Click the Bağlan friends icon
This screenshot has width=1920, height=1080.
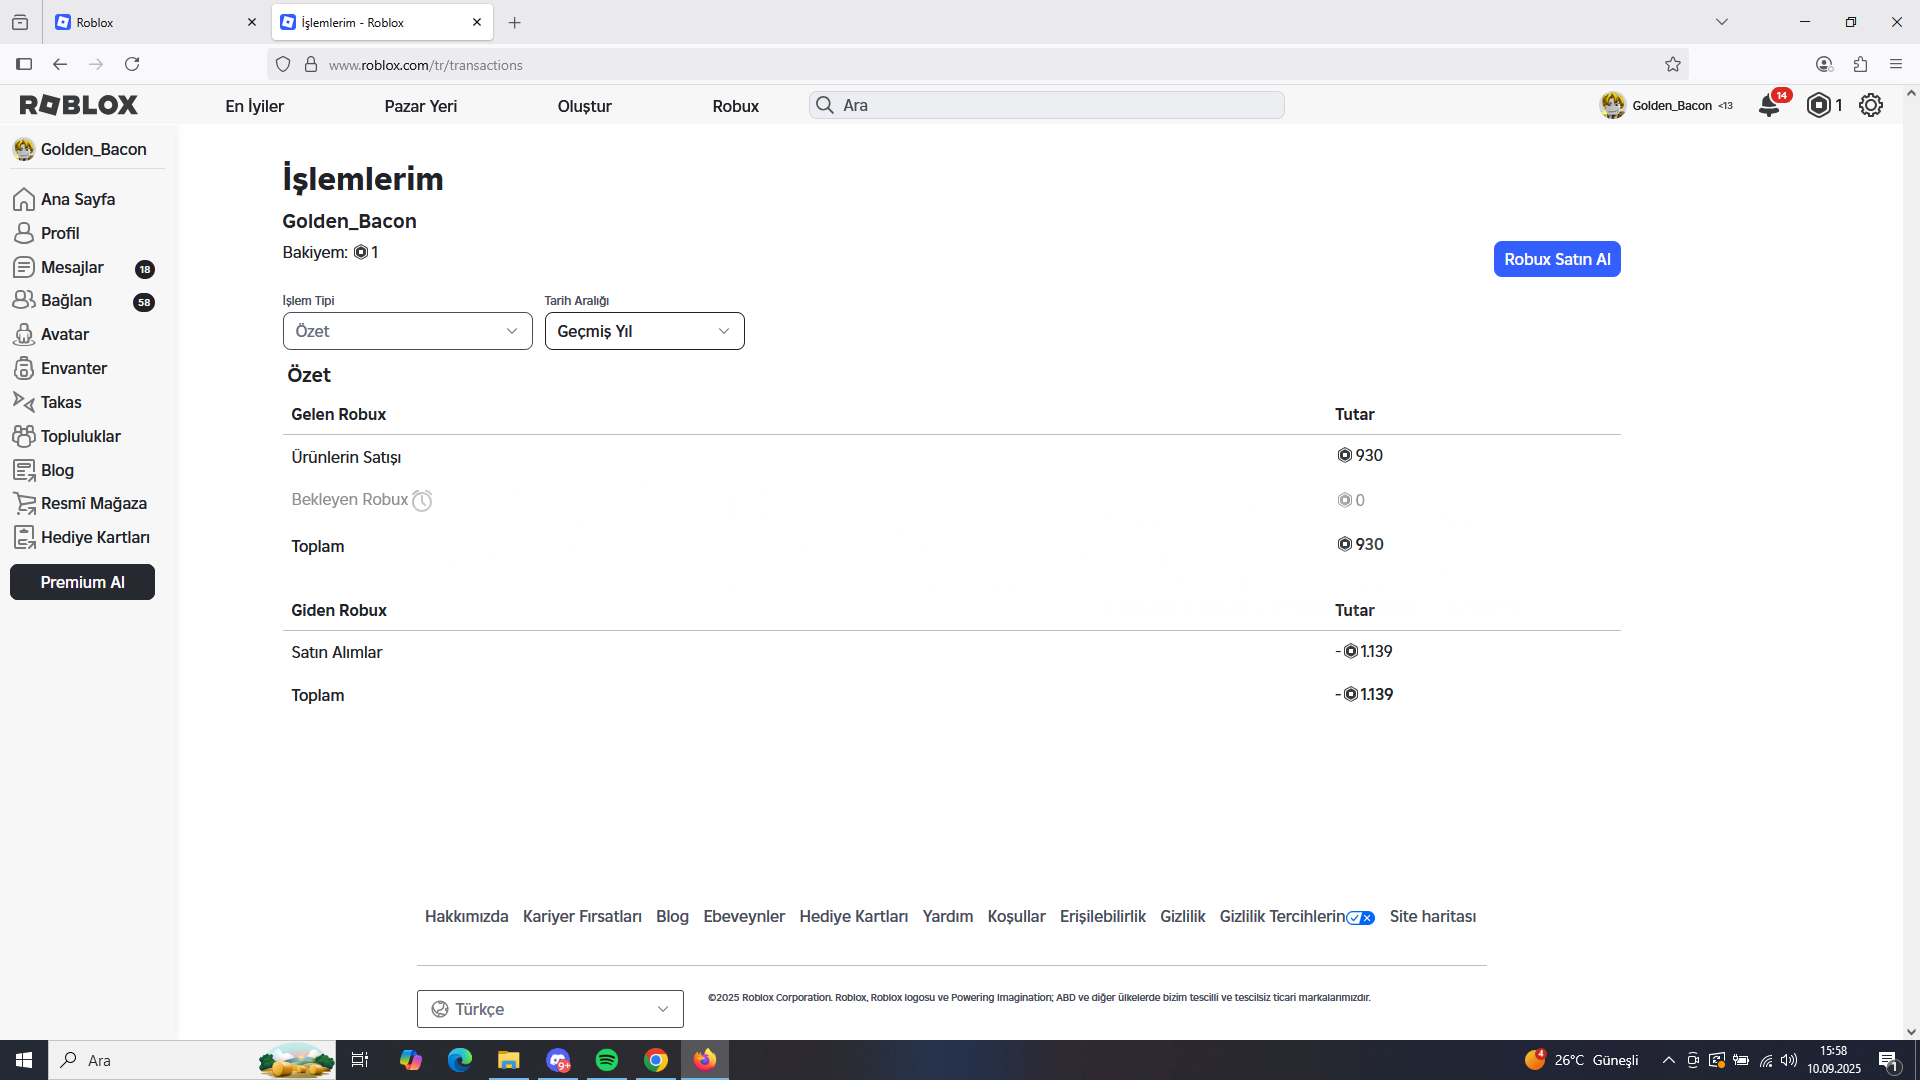coord(24,300)
